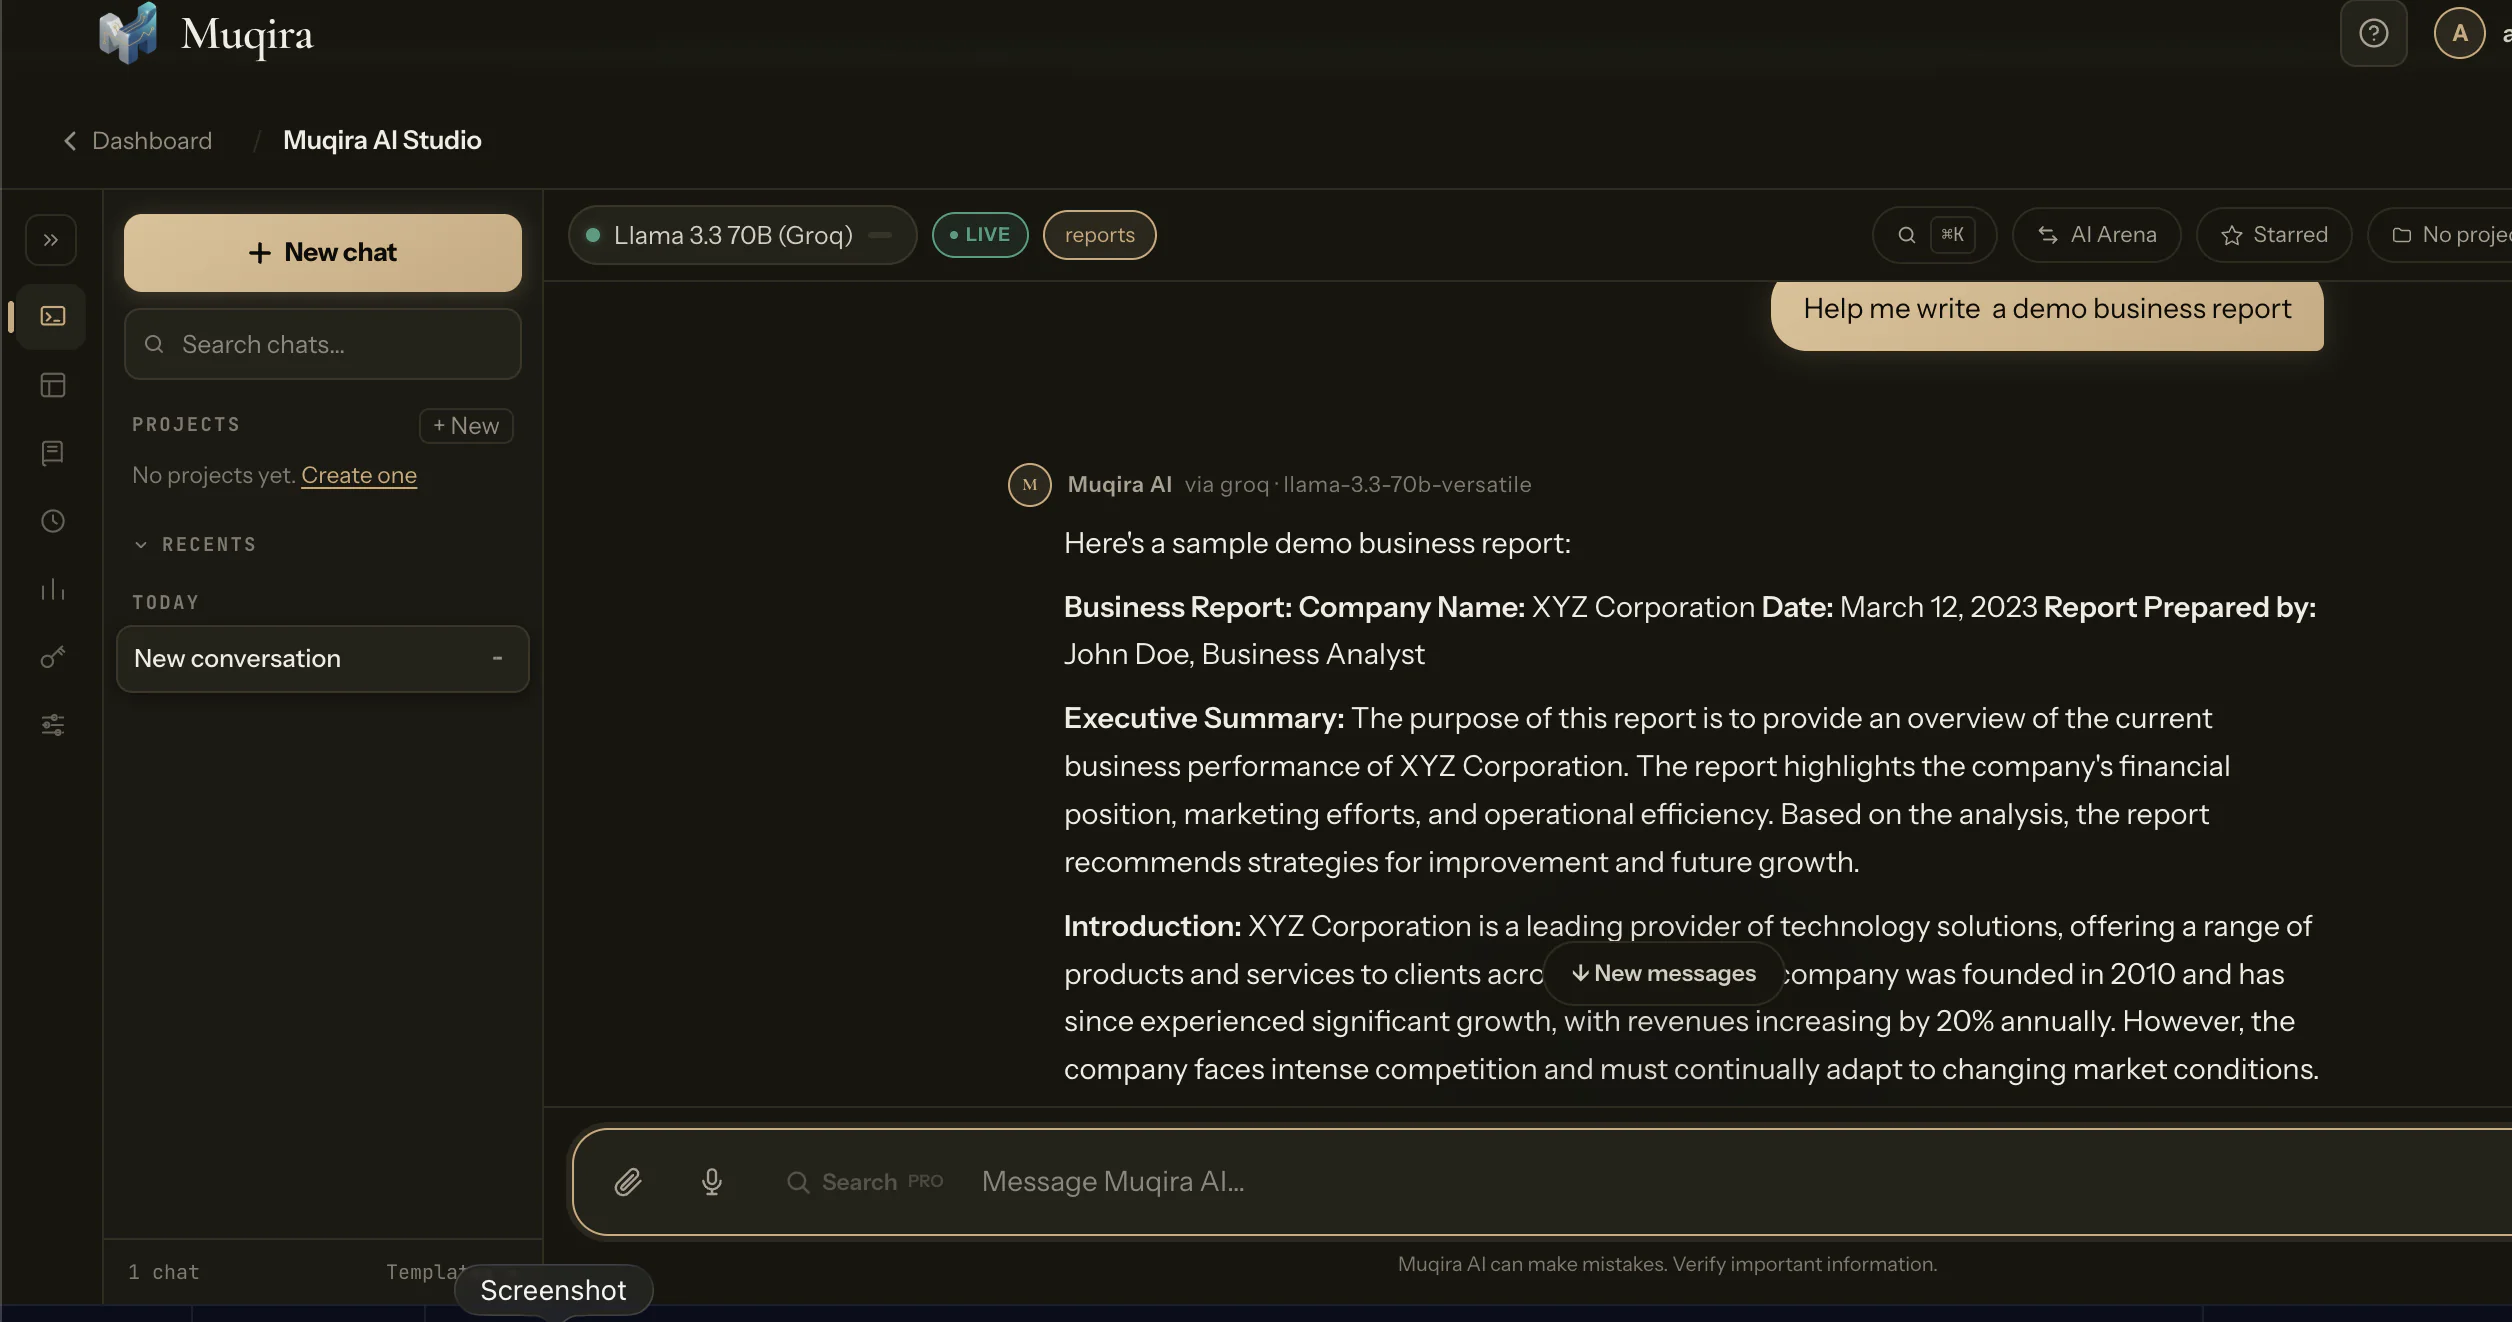This screenshot has width=2512, height=1322.
Task: Click the Muqira AI Studio breadcrumb
Action: coord(382,141)
